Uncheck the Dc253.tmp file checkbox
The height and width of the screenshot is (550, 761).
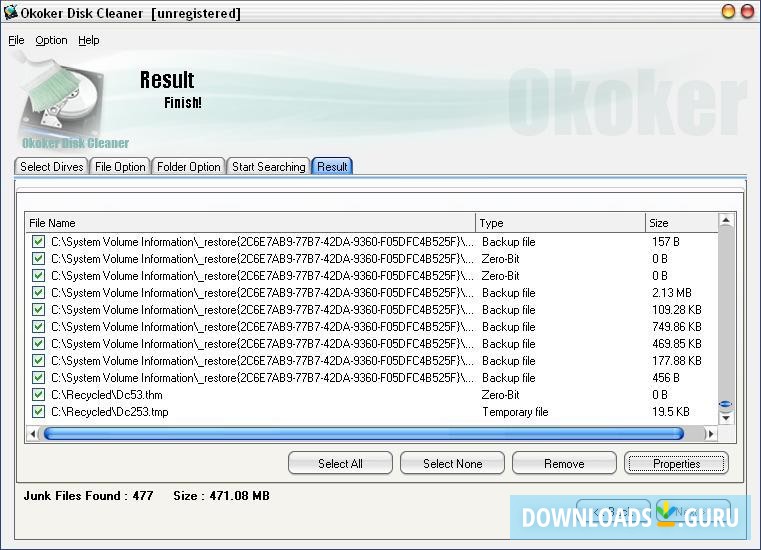click(38, 412)
